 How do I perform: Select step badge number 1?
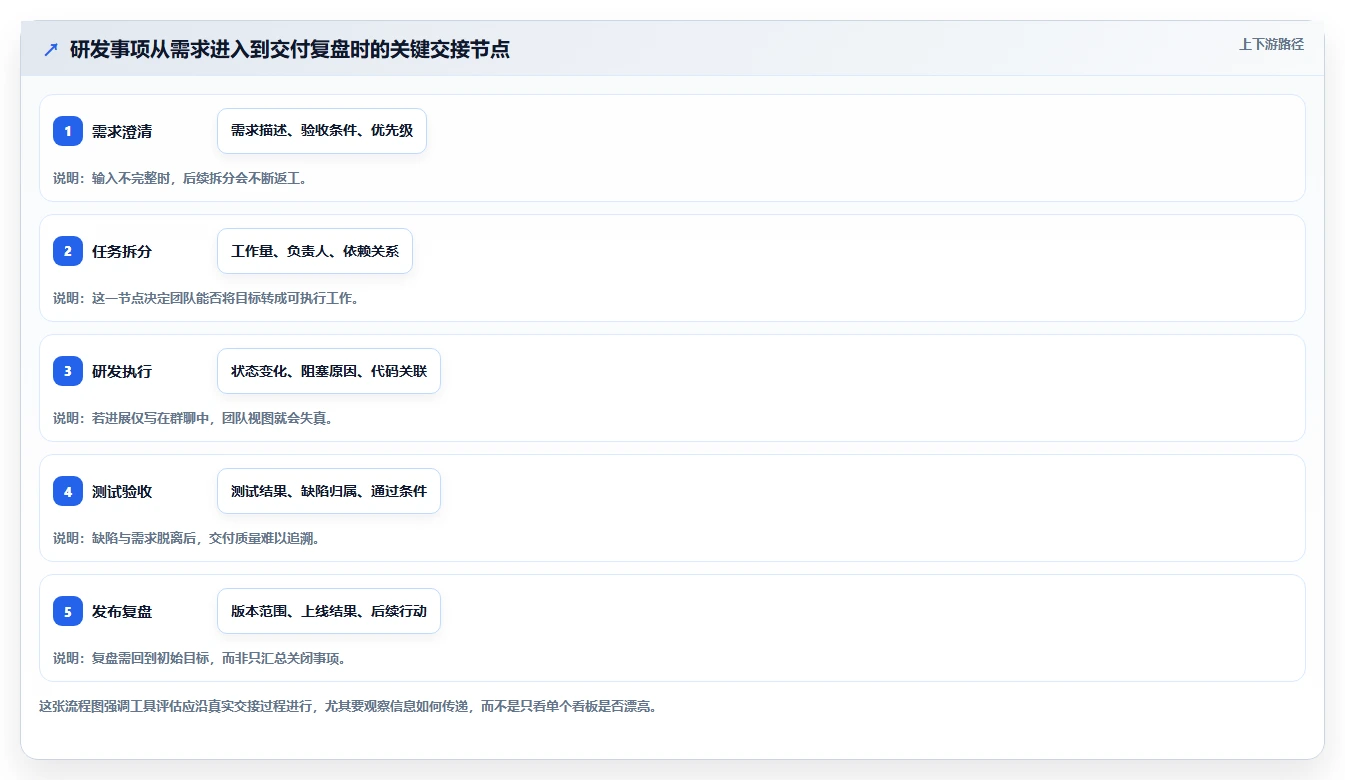tap(68, 131)
